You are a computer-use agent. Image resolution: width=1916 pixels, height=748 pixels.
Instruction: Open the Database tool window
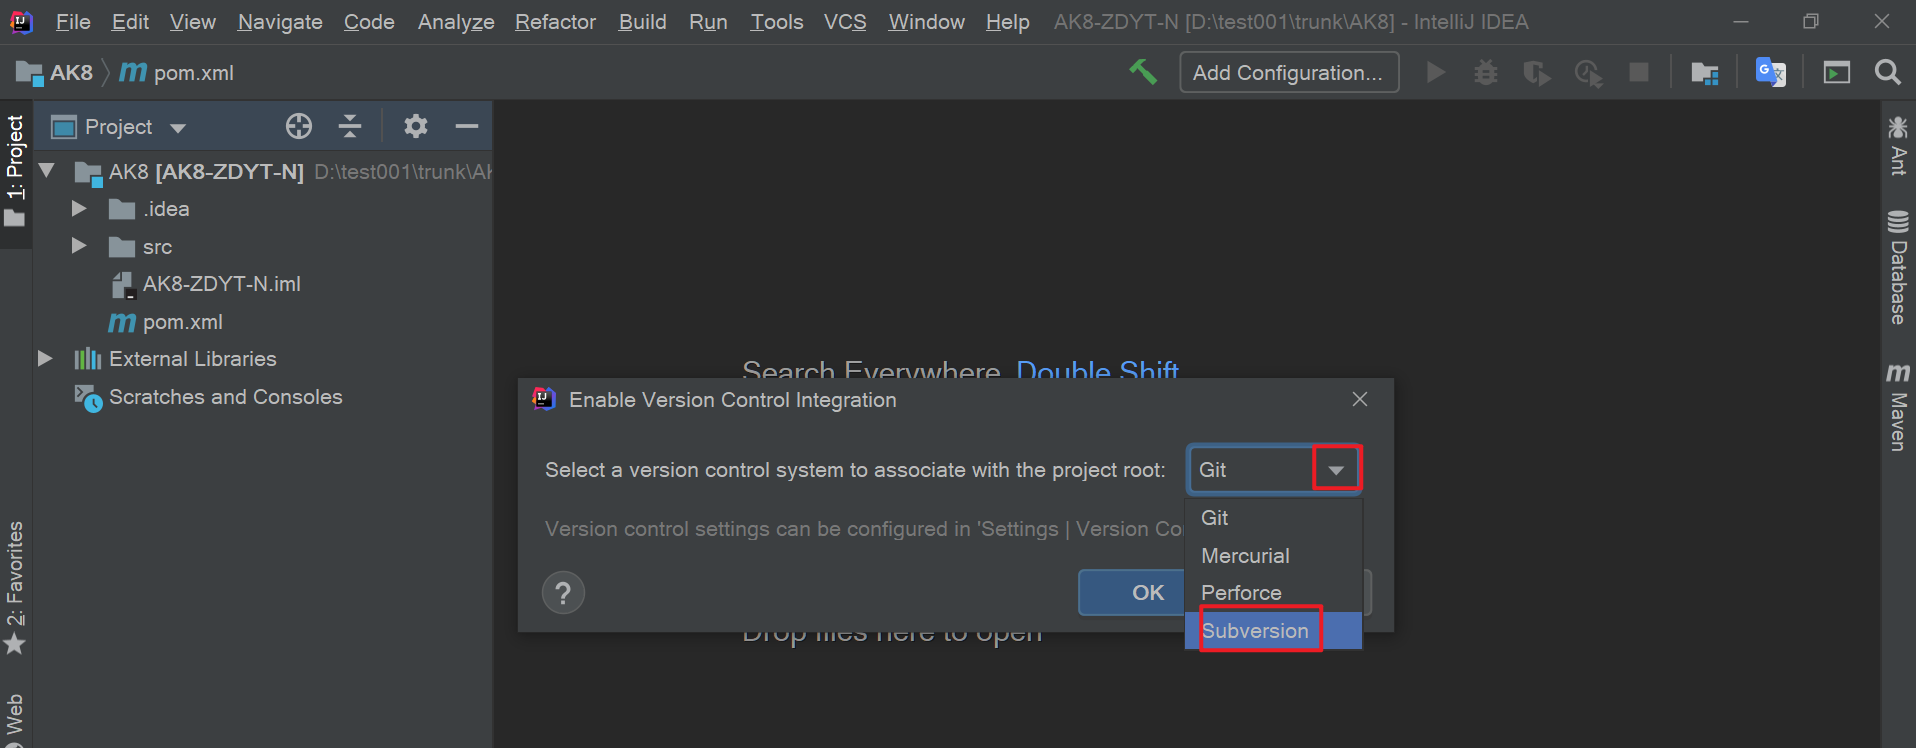[1897, 267]
